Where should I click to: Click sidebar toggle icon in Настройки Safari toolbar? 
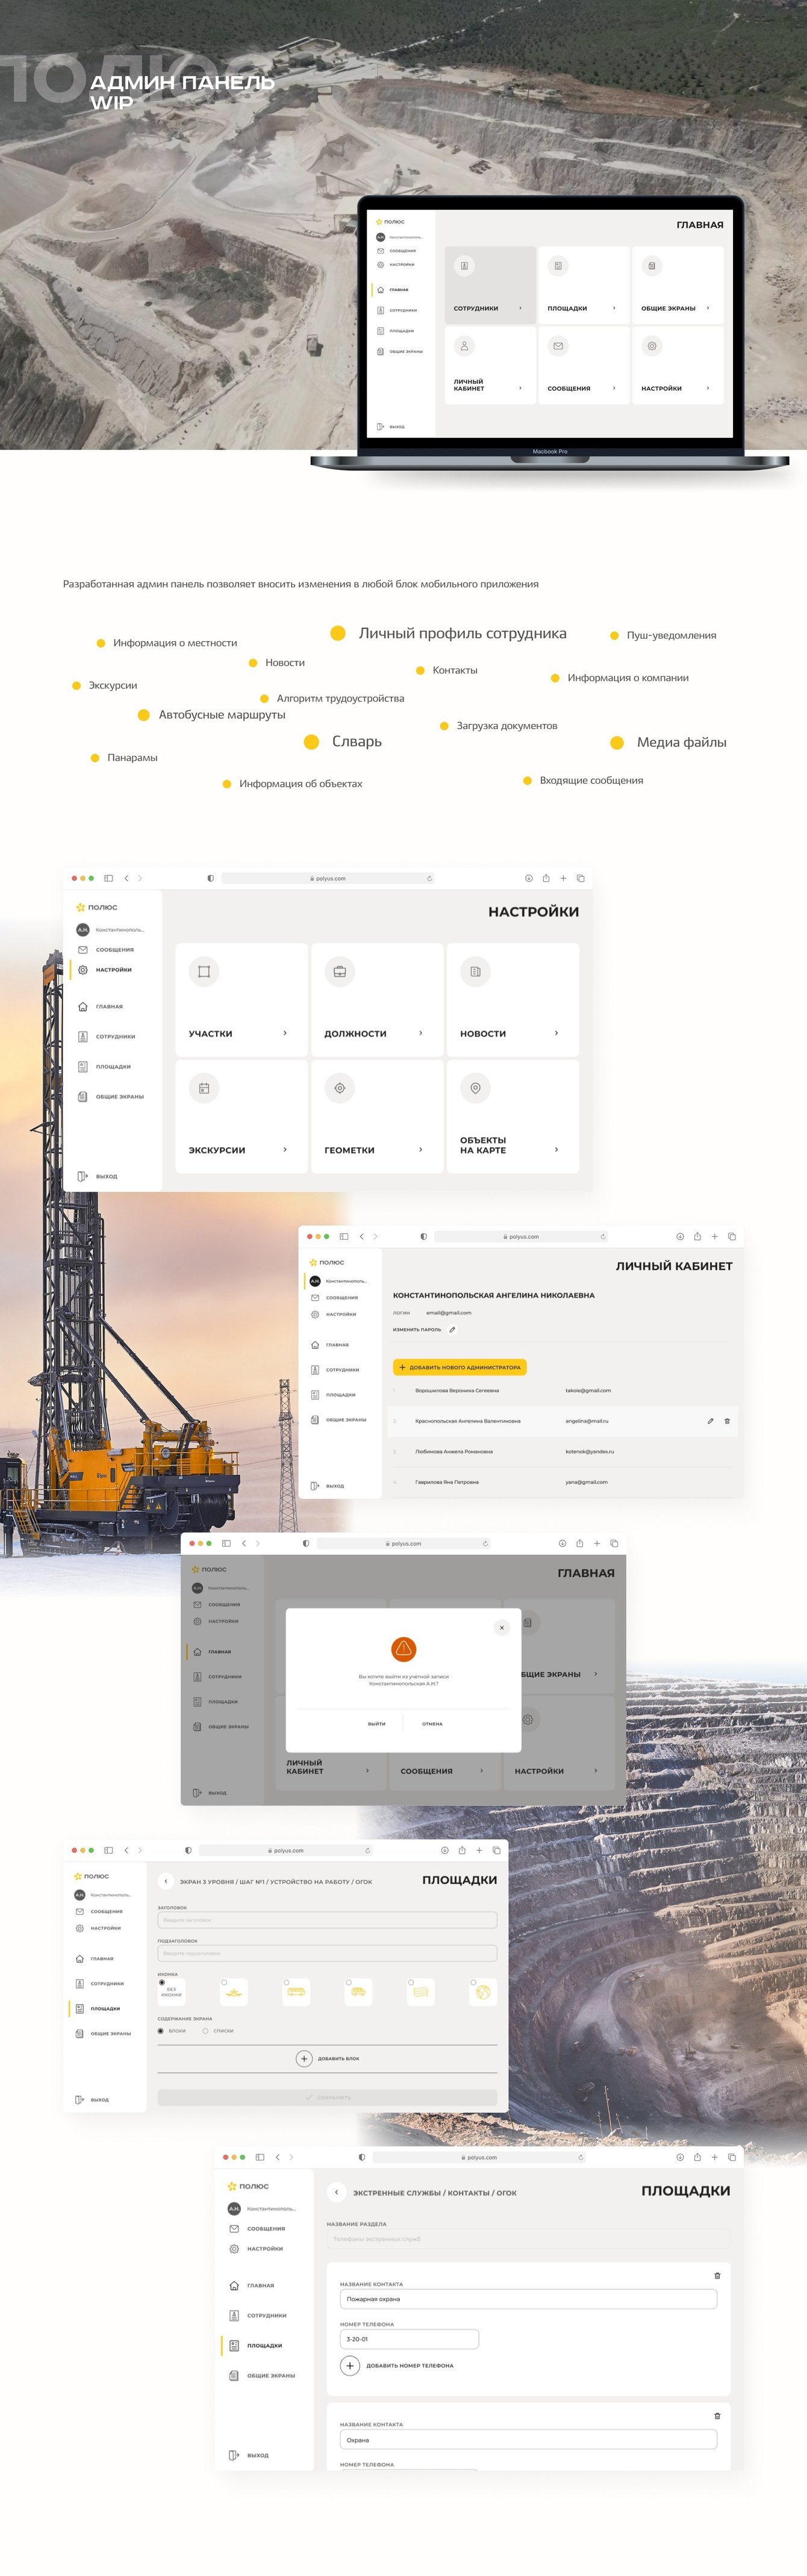[x=109, y=878]
